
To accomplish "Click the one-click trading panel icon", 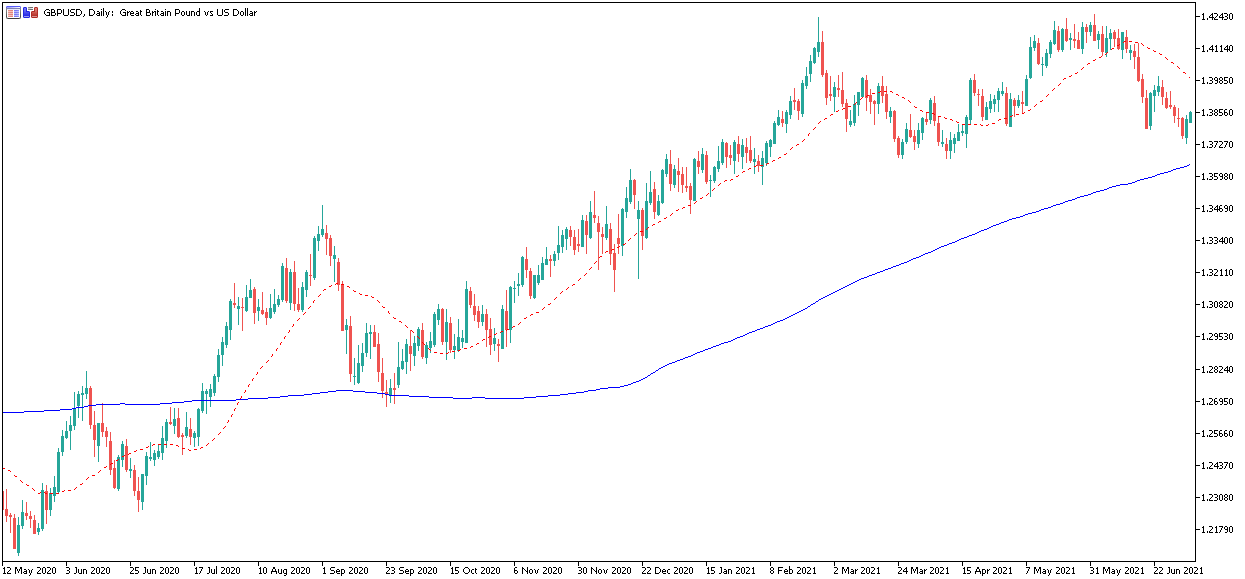I will point(31,13).
